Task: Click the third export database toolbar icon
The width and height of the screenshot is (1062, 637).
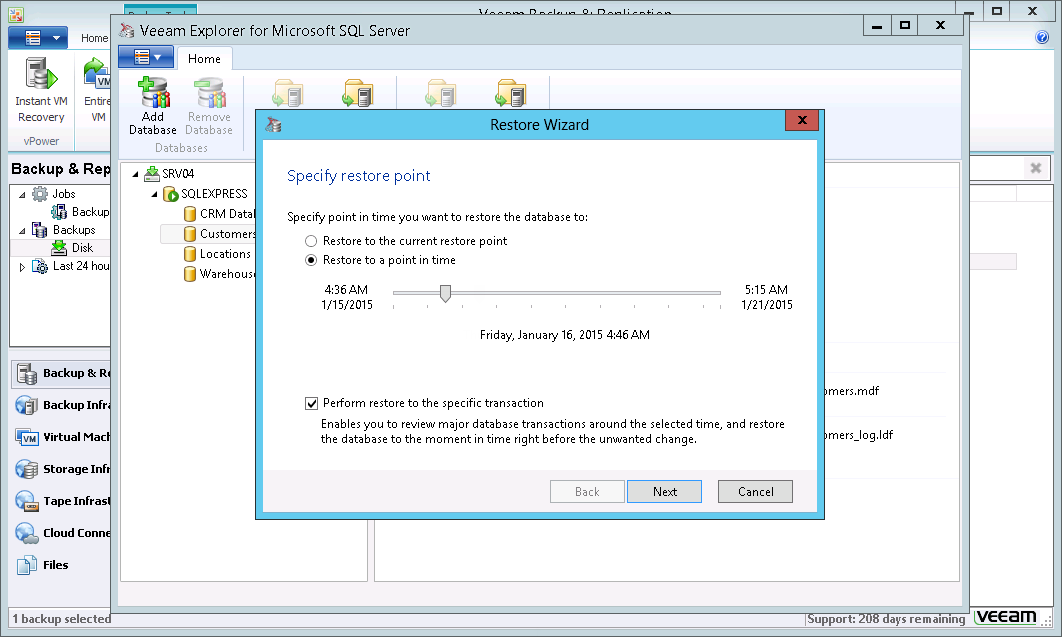Action: [442, 93]
